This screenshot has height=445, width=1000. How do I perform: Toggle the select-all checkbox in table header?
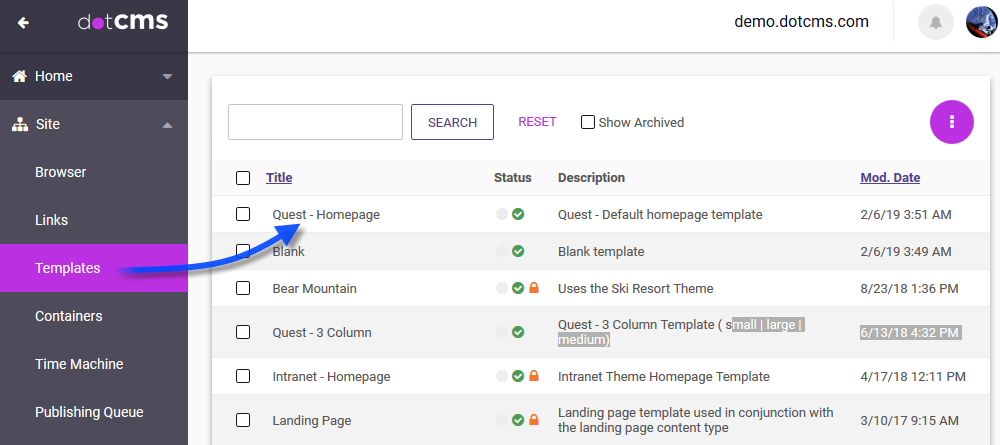(x=243, y=178)
